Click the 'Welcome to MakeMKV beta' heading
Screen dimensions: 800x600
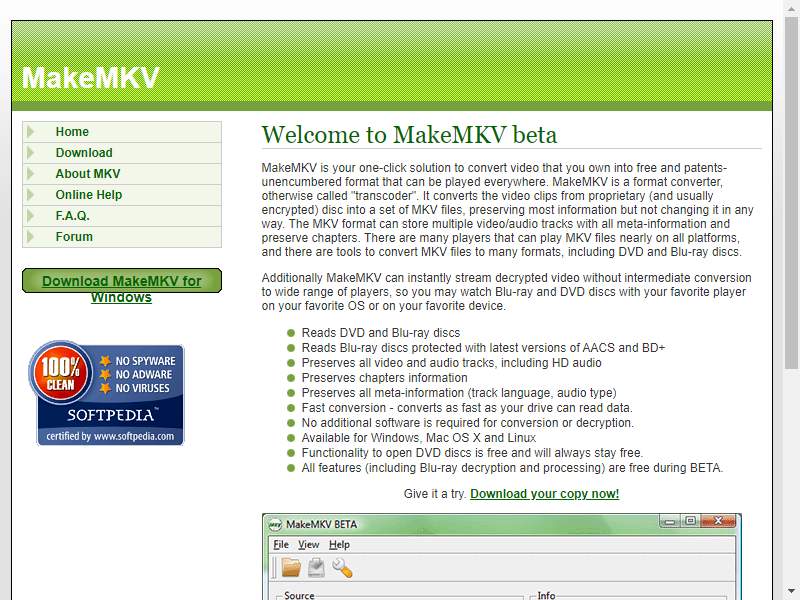click(409, 135)
